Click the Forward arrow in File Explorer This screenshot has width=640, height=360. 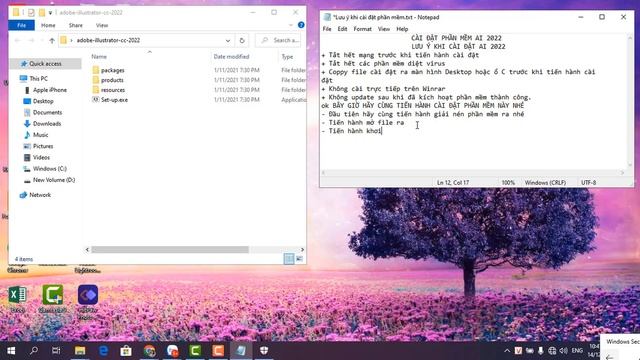(31, 40)
